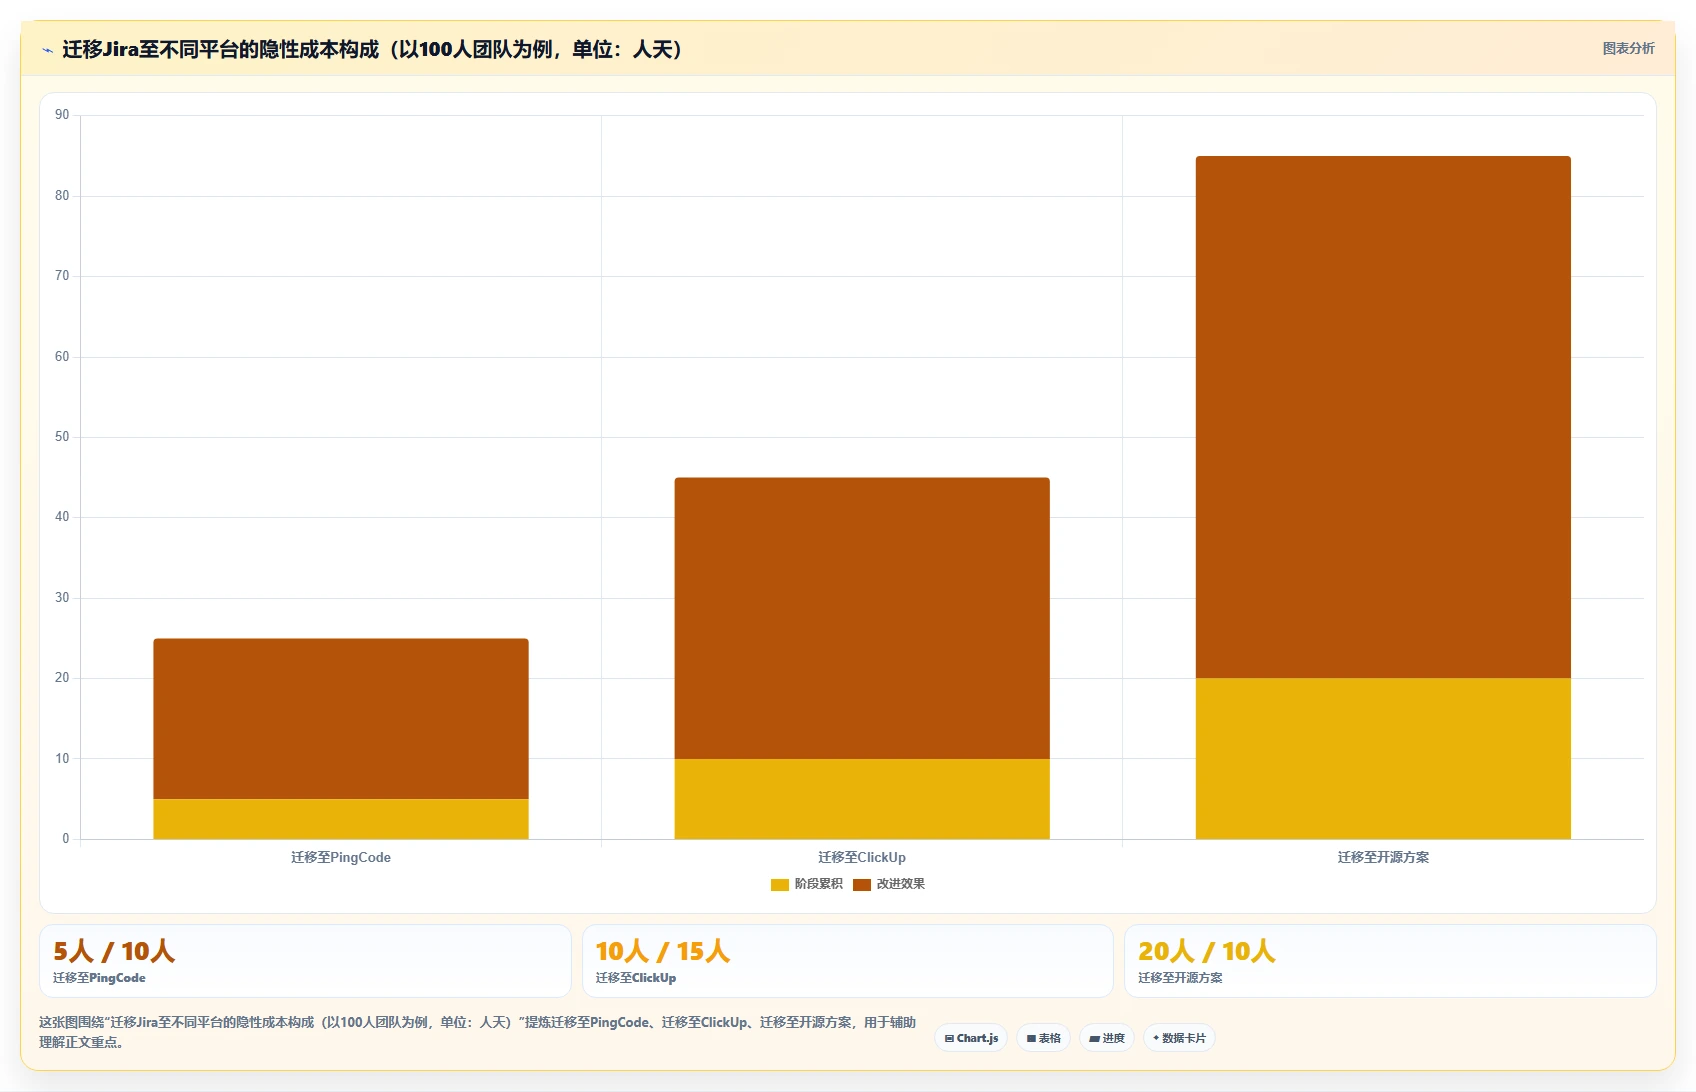The height and width of the screenshot is (1092, 1696).
Task: Click the 数据卡片 tag
Action: tap(1179, 1038)
